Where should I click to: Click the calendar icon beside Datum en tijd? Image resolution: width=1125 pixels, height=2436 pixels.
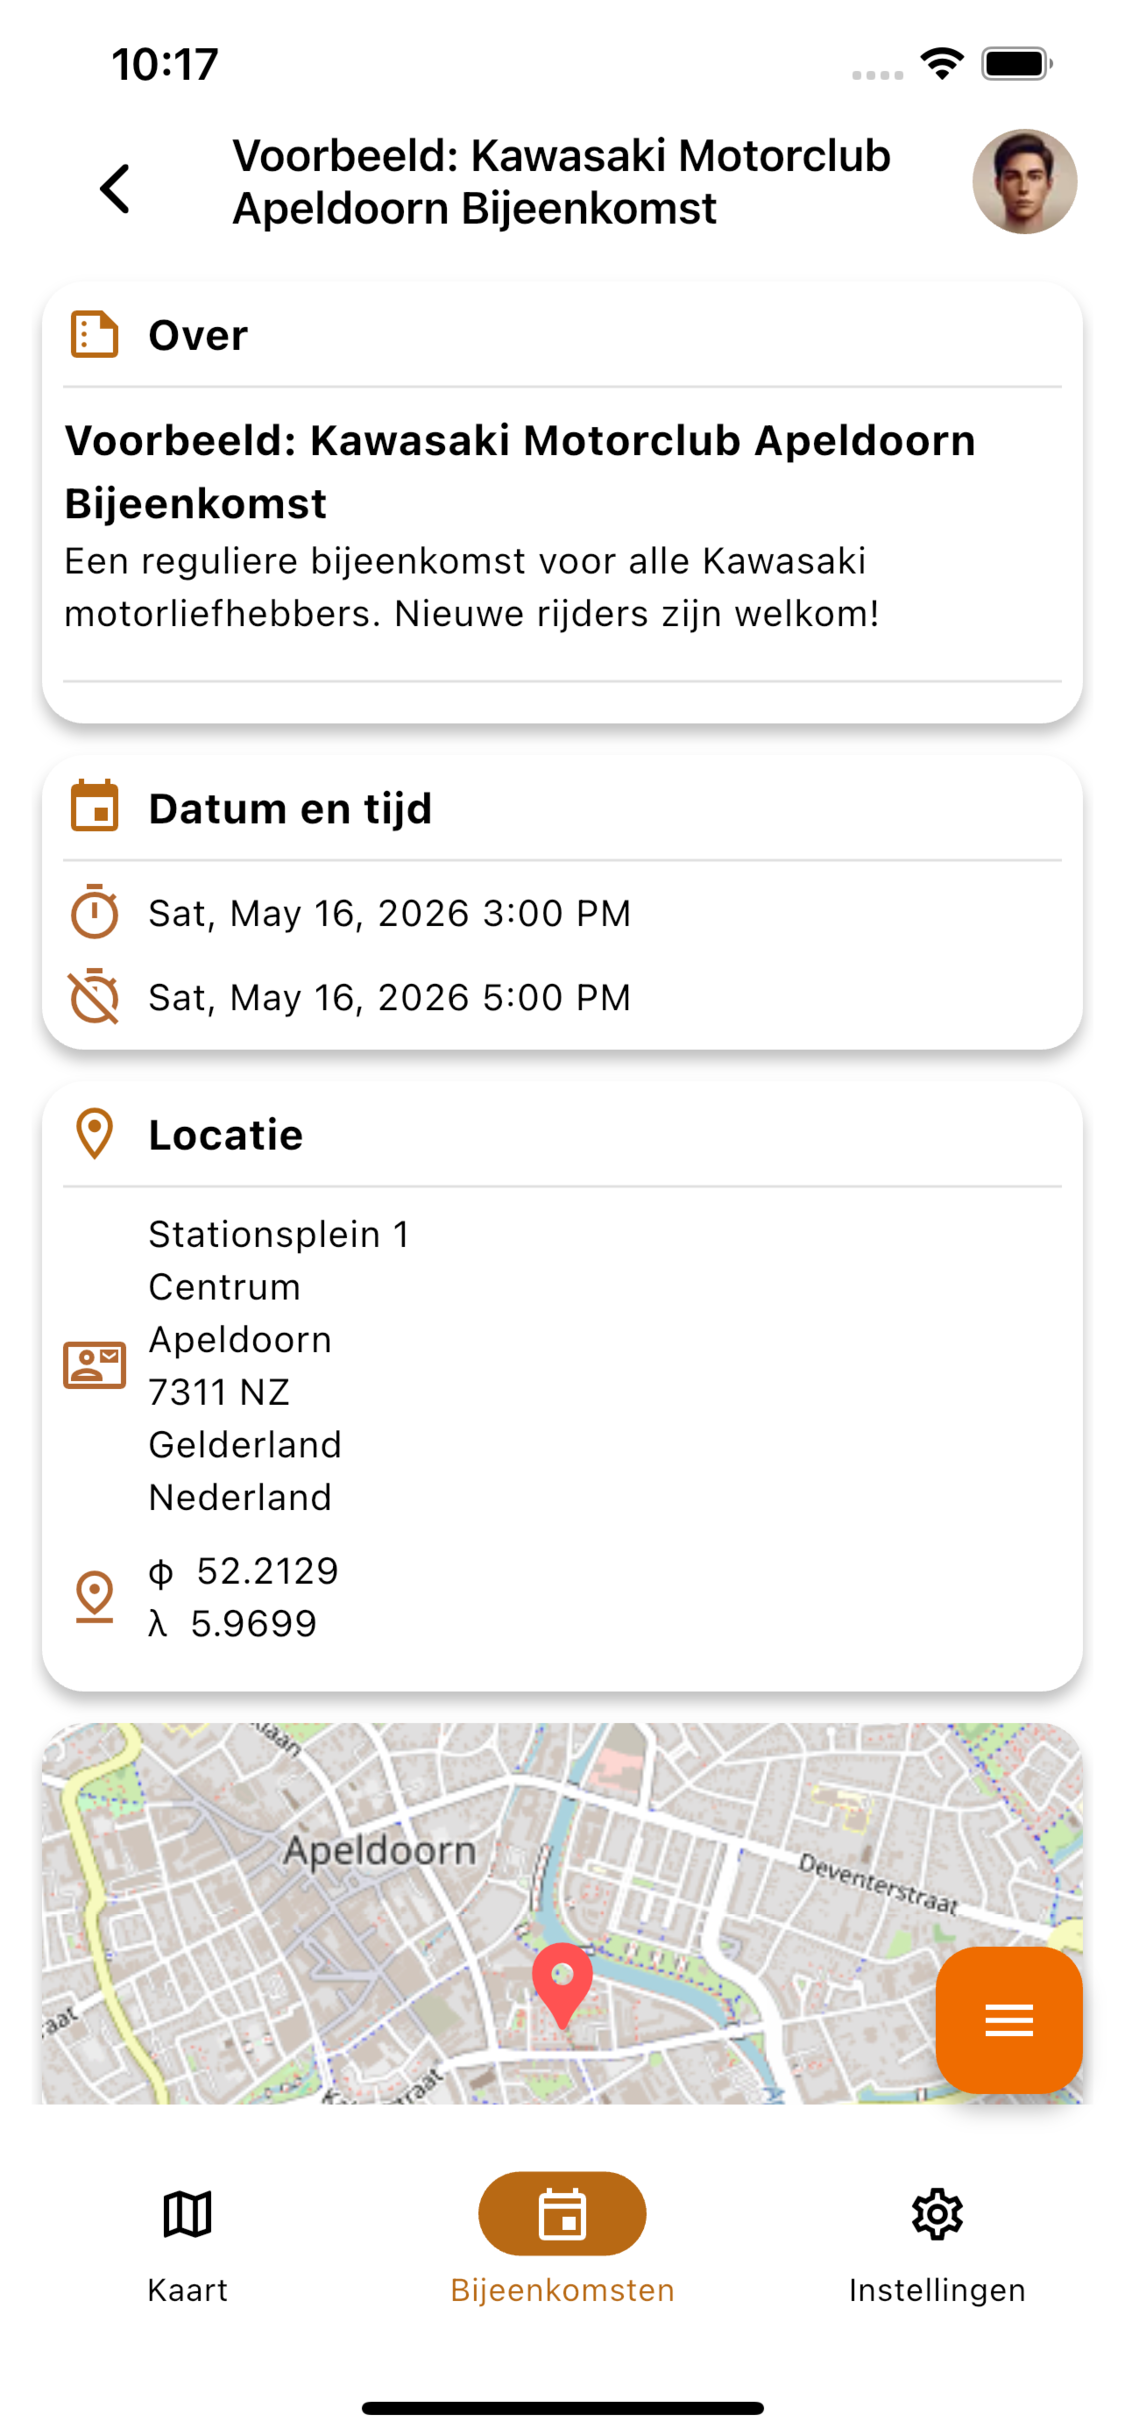[95, 806]
